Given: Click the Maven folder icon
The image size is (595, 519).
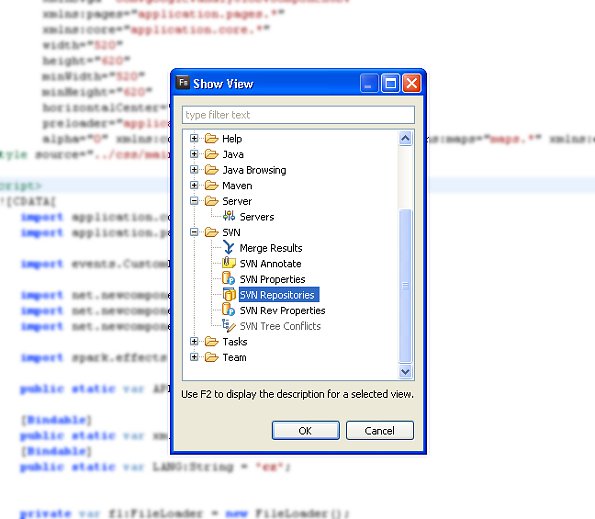Looking at the screenshot, I should pos(211,185).
